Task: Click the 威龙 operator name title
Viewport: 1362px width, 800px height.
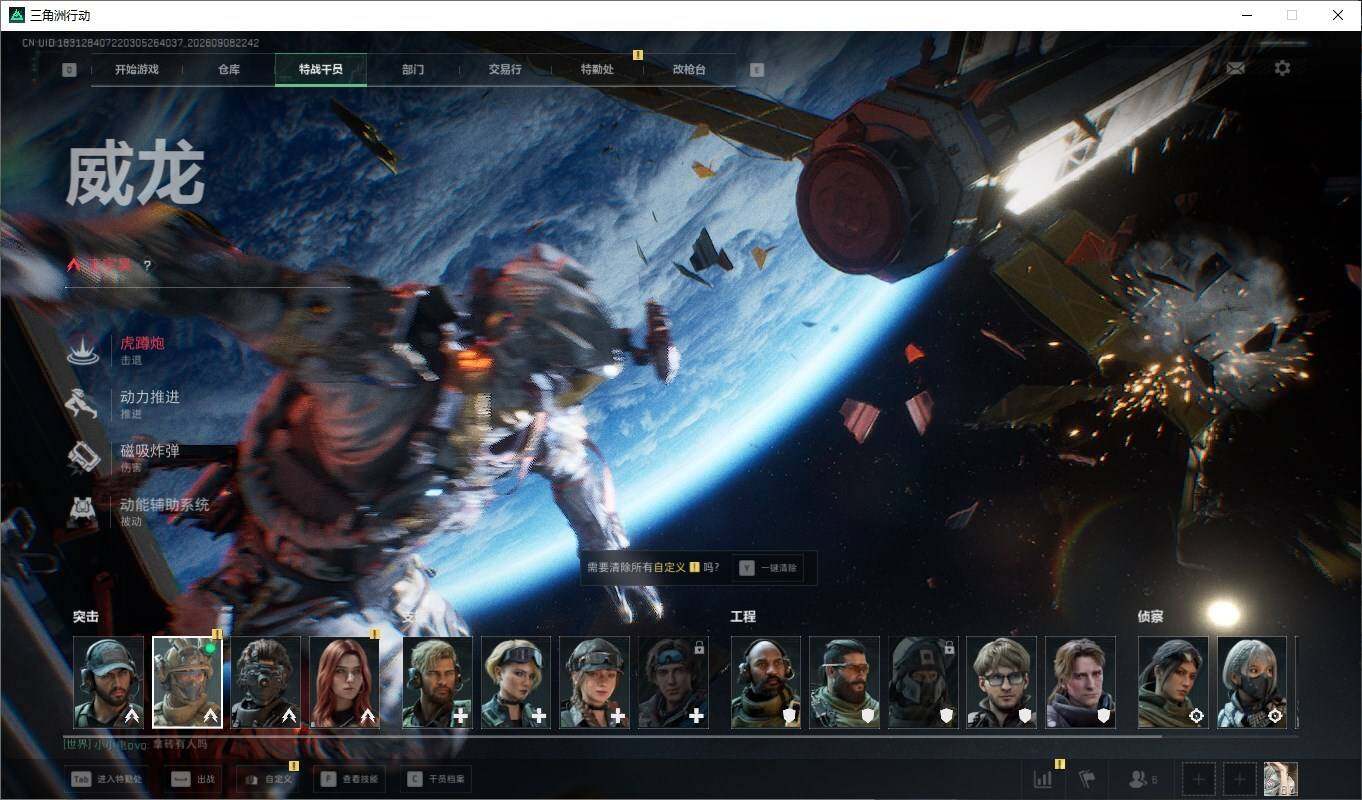Action: (135, 175)
